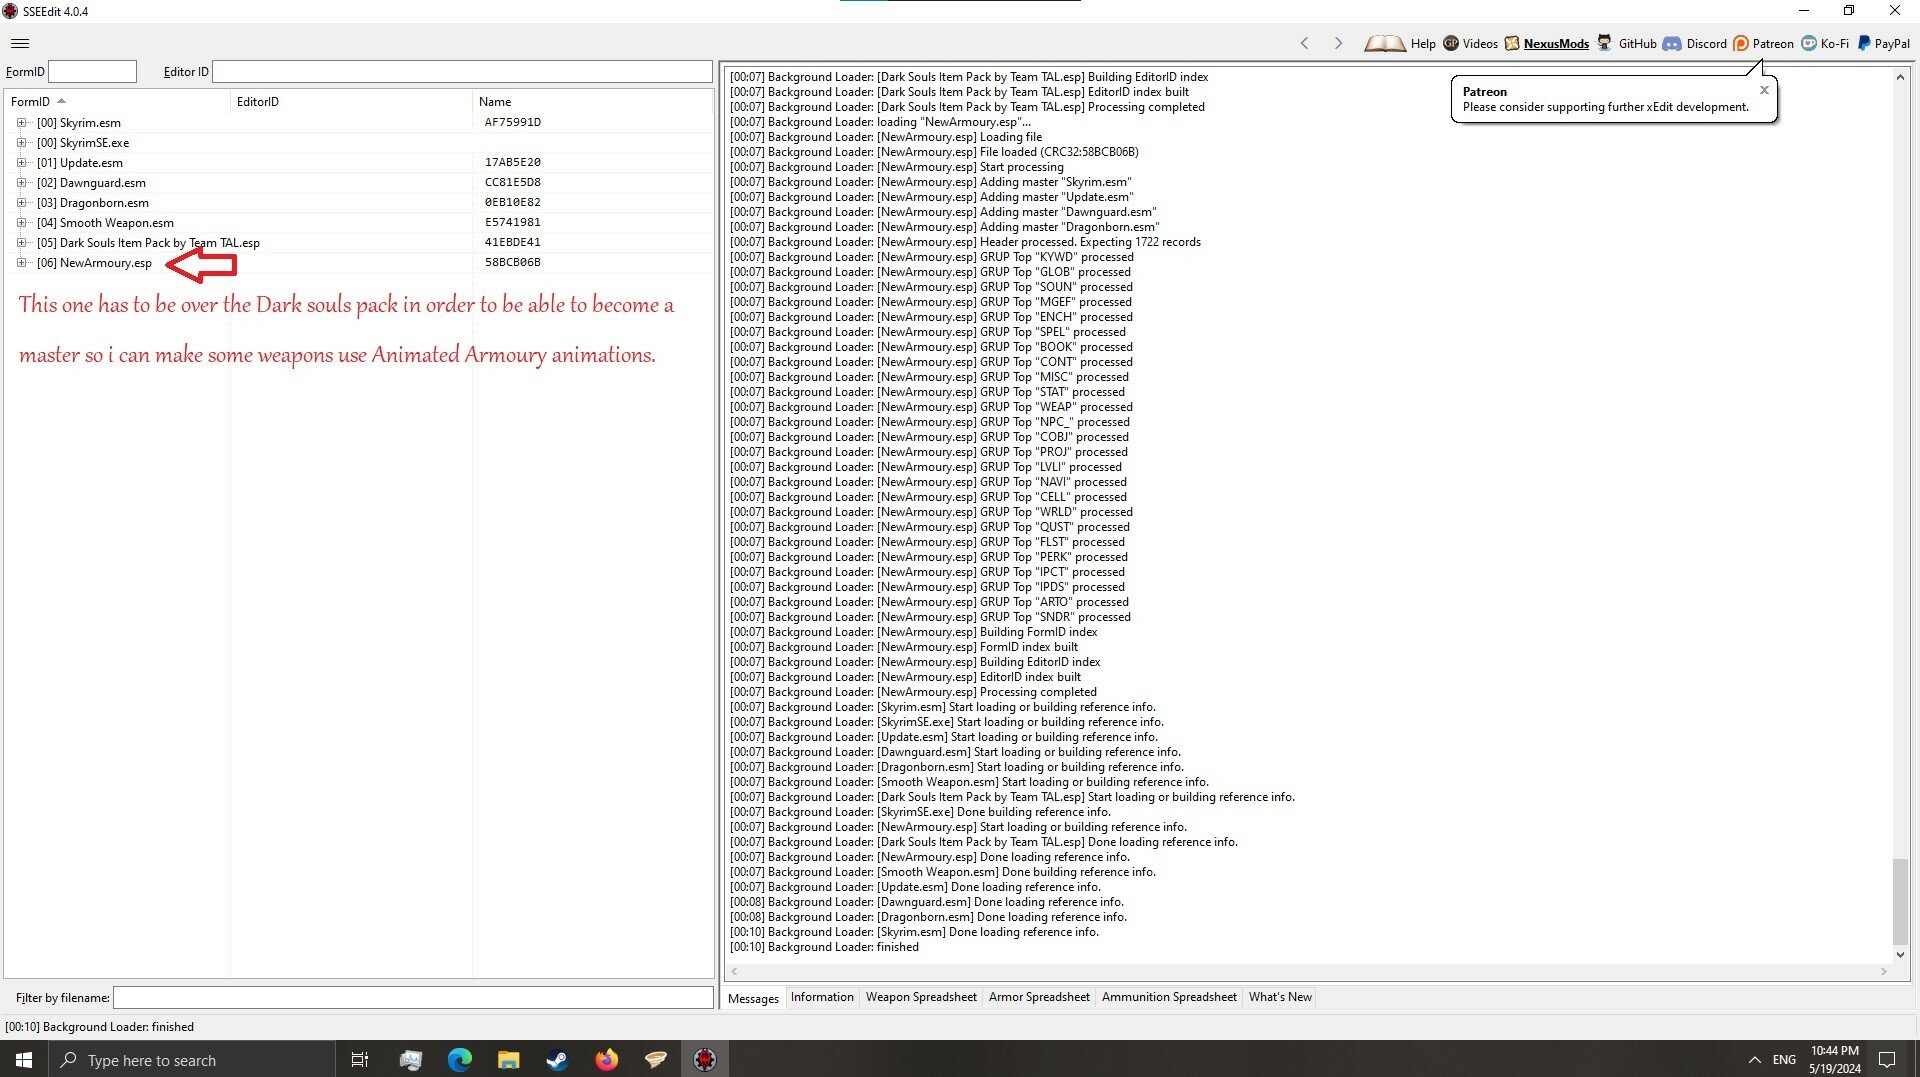Expand the Dawnguard.esm node
This screenshot has width=1920, height=1077.
point(22,182)
